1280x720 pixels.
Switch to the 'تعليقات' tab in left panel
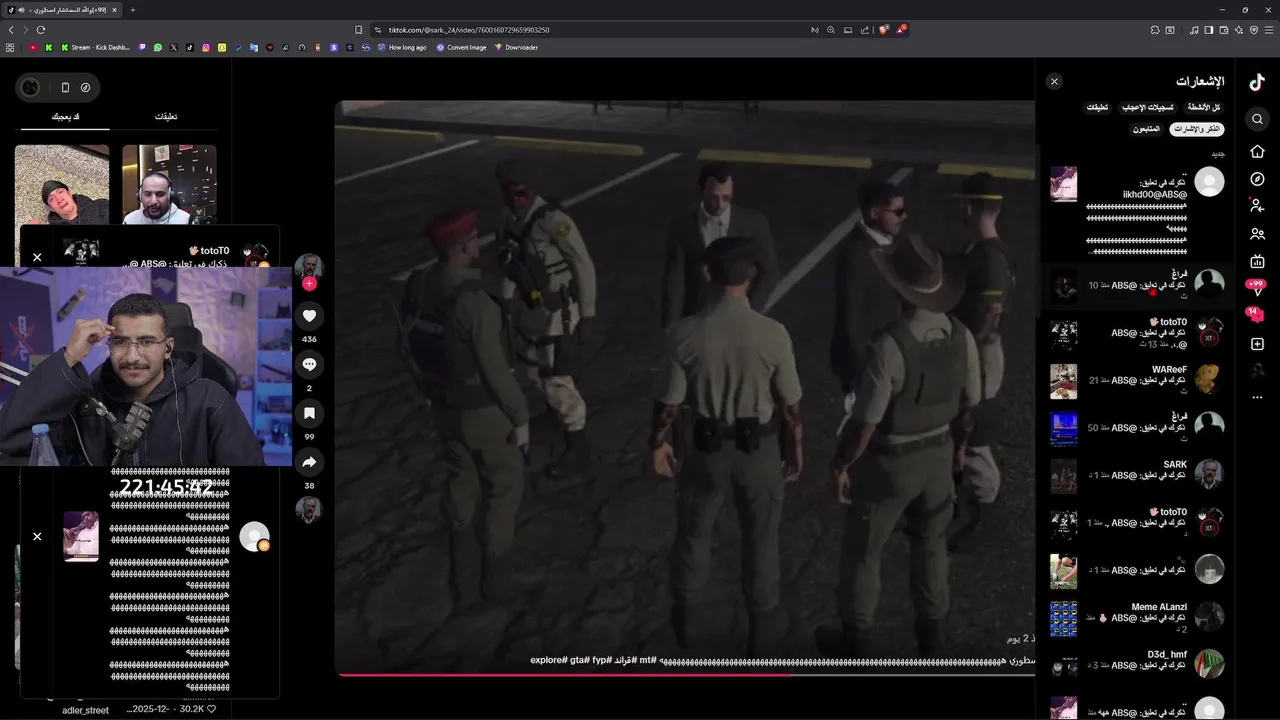tap(166, 117)
